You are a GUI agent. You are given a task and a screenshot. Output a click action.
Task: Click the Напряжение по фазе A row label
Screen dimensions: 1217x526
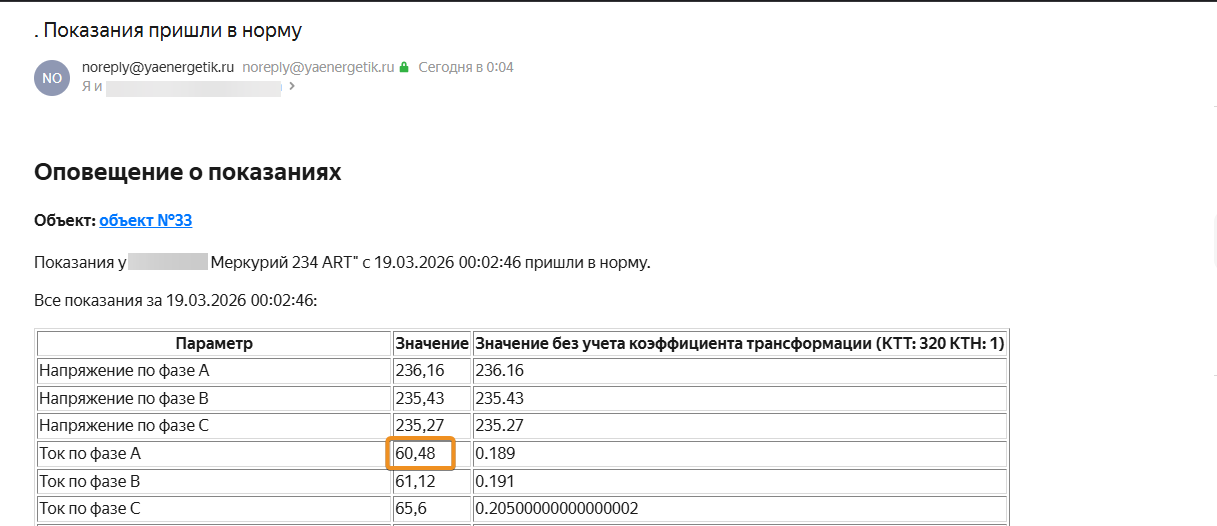(124, 371)
